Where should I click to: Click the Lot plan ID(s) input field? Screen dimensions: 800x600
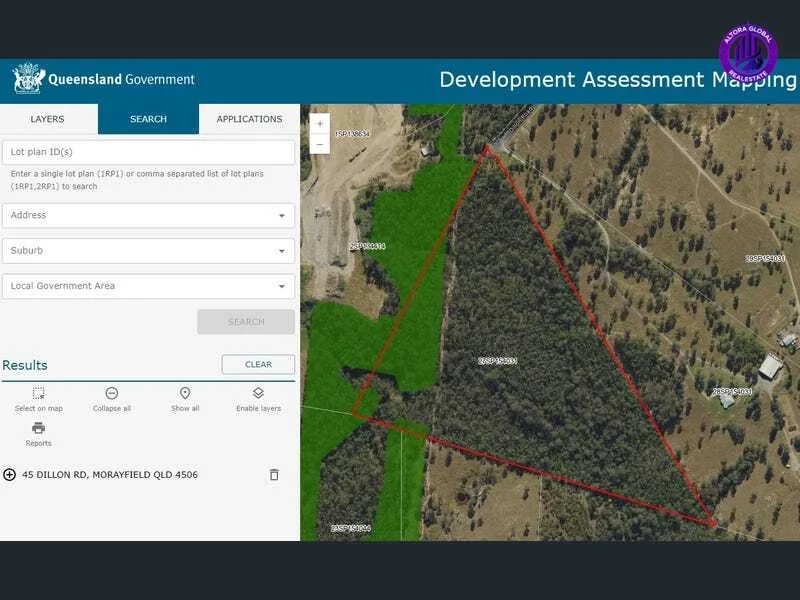pos(148,152)
